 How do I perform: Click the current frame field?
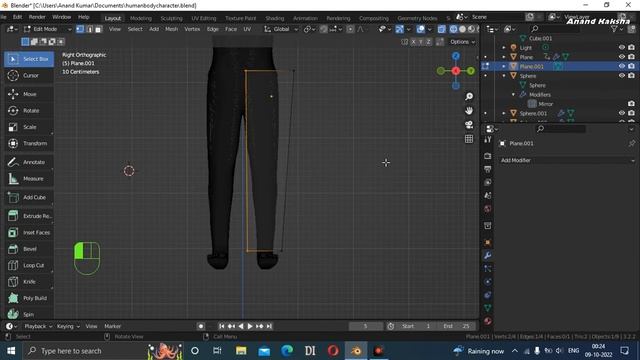(366, 326)
